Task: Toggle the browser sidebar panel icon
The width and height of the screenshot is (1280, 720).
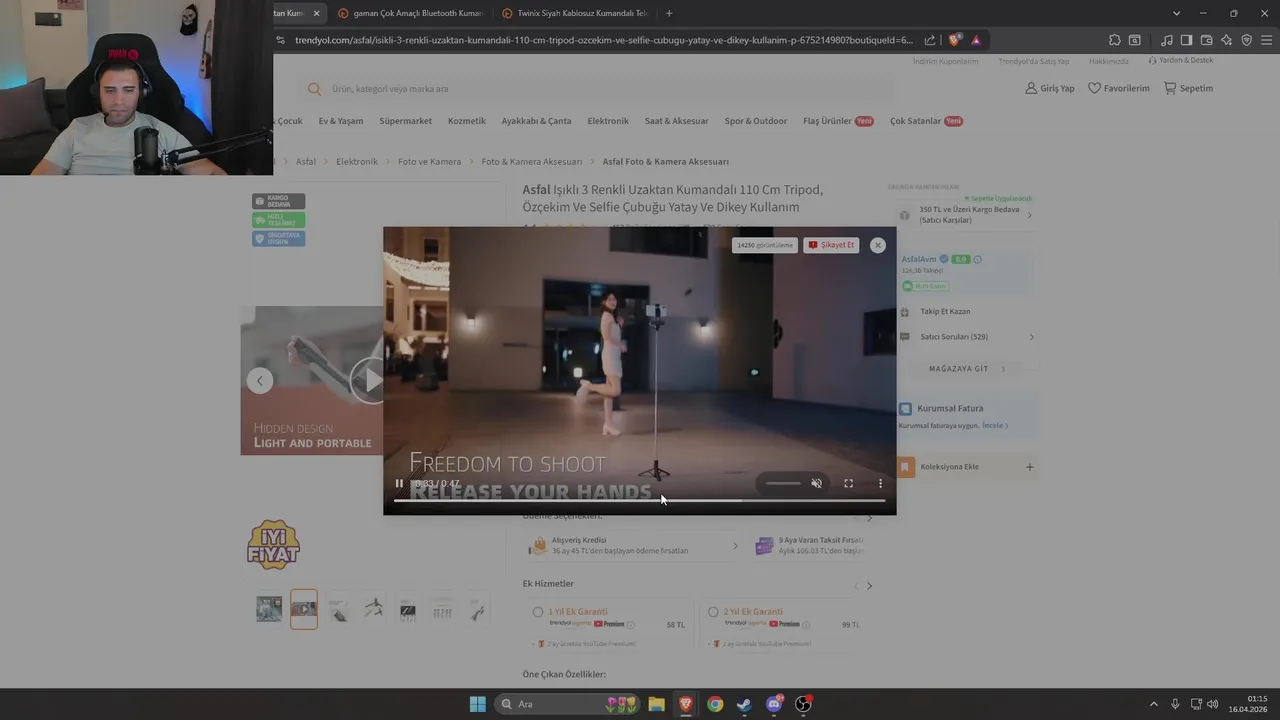Action: (1186, 40)
